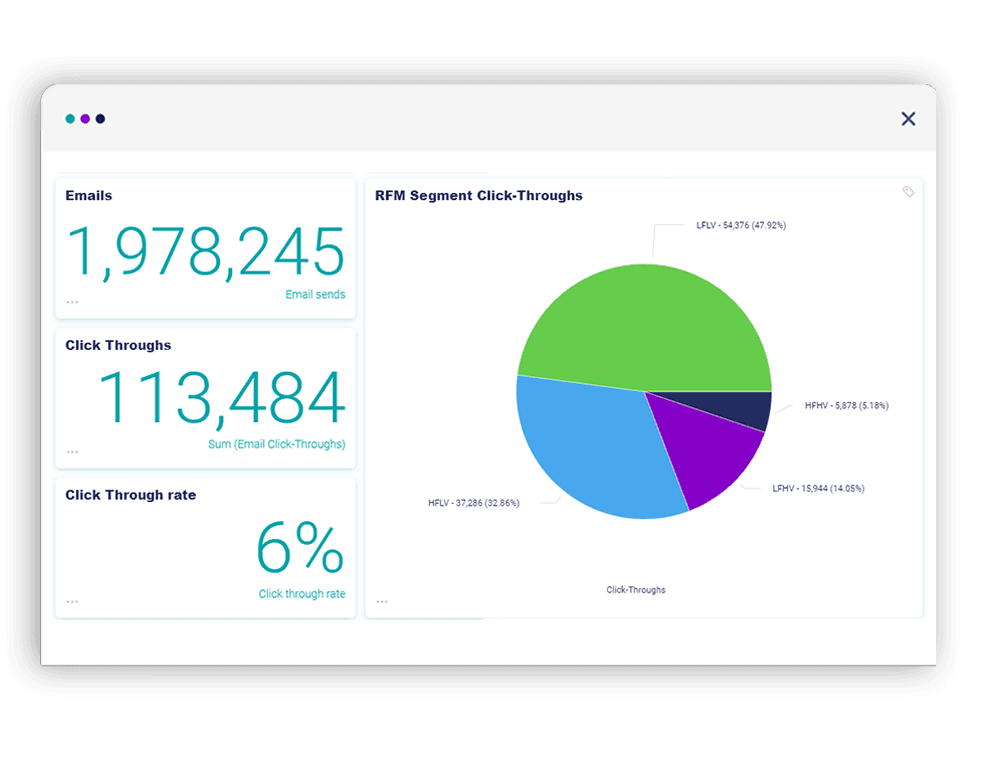Expand options on Click Through rate card

[72, 601]
